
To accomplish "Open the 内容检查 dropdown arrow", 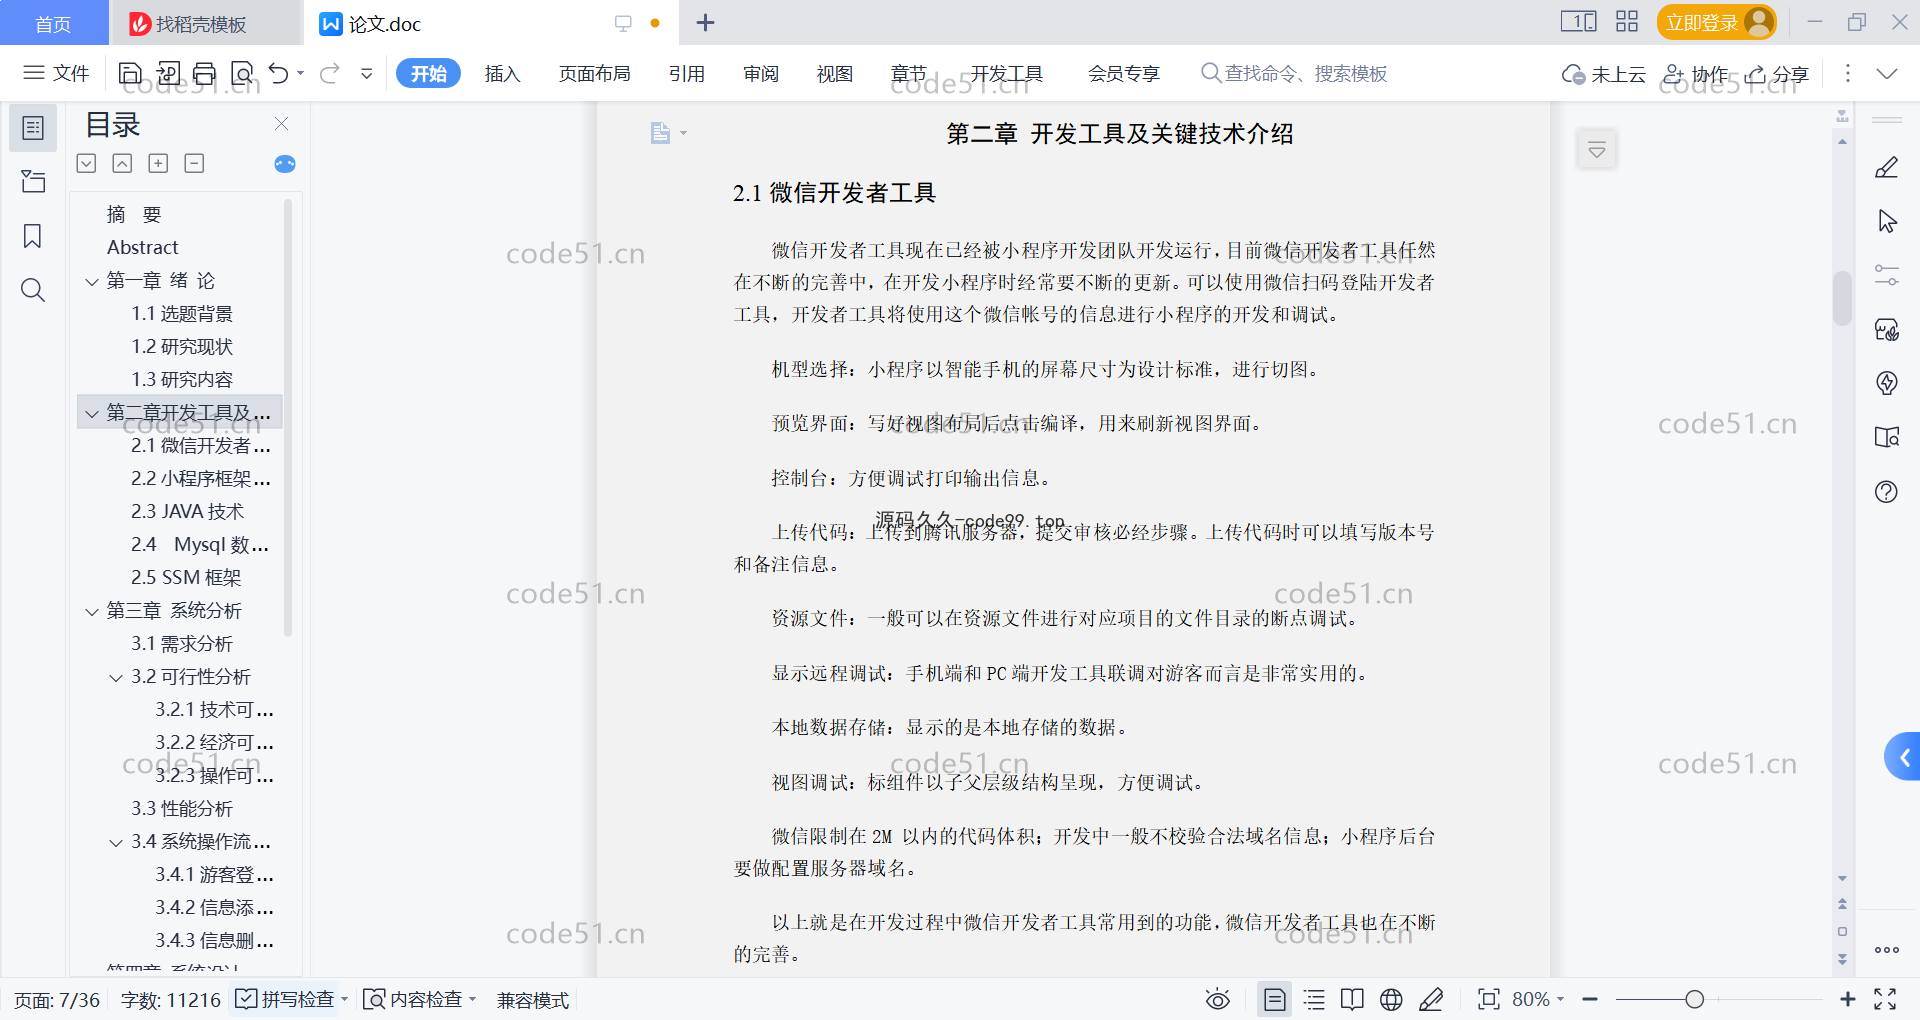I will (x=472, y=999).
